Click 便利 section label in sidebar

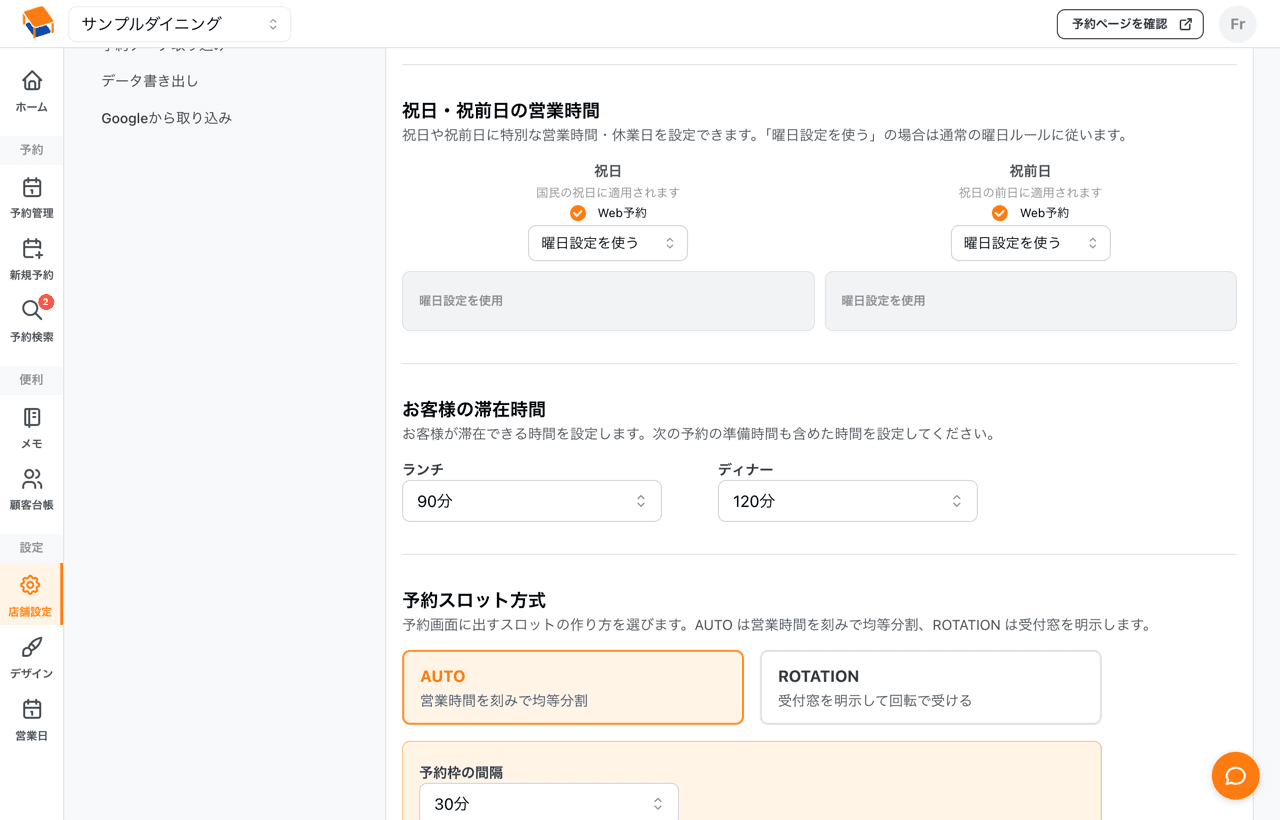tap(32, 380)
